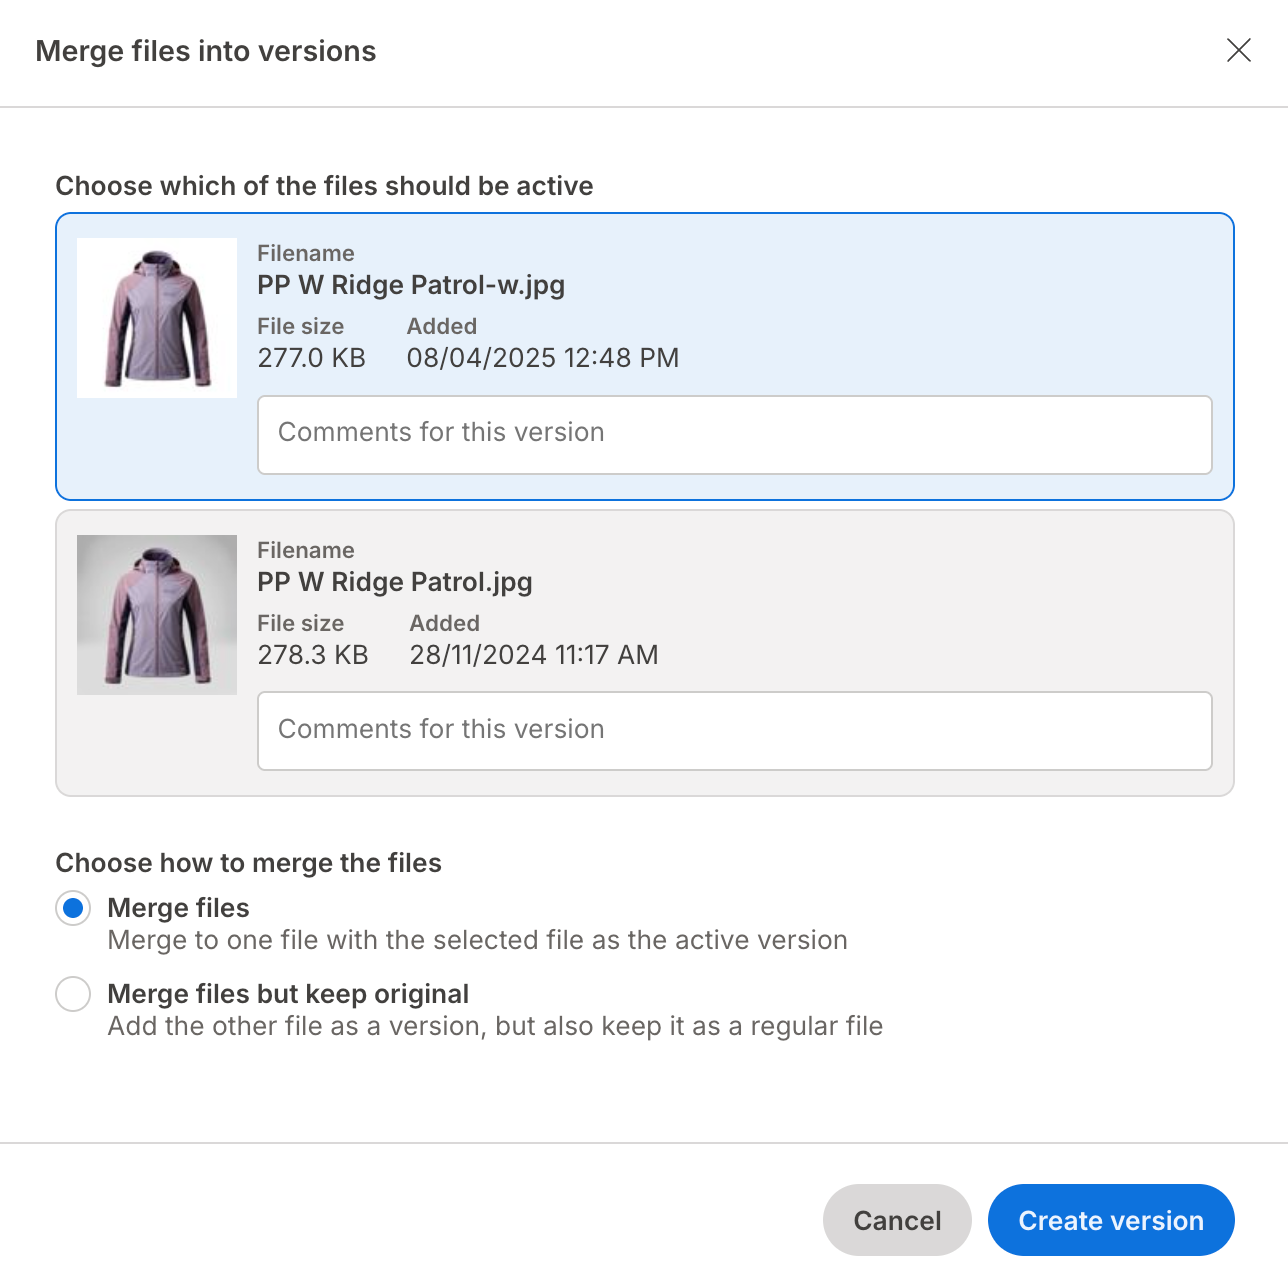Image resolution: width=1288 pixels, height=1288 pixels.
Task: Click 'Choose which of the files should be active' heading
Action: [324, 186]
